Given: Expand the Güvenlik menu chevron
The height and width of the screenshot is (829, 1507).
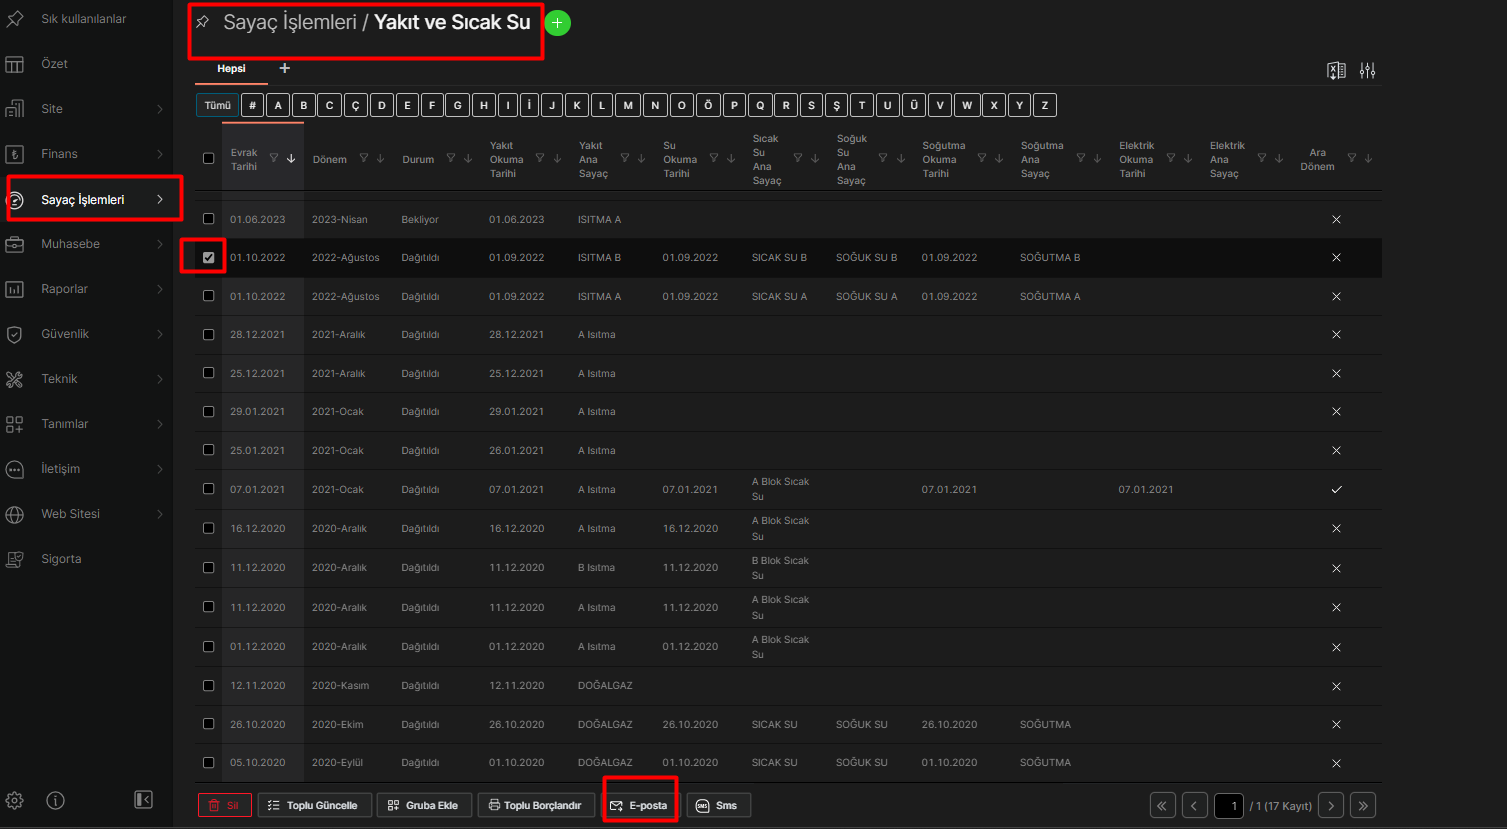Looking at the screenshot, I should tap(160, 334).
